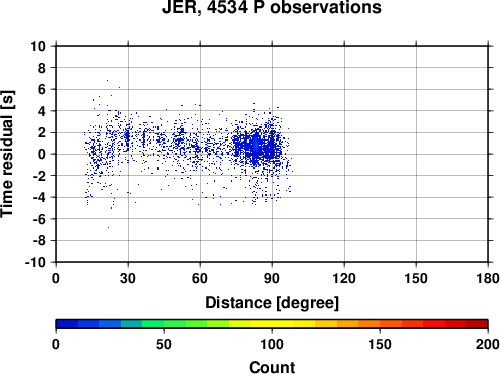This screenshot has height=374, width=500.
Task: Click the 'Distance [degree]' axis label
Action: click(272, 303)
